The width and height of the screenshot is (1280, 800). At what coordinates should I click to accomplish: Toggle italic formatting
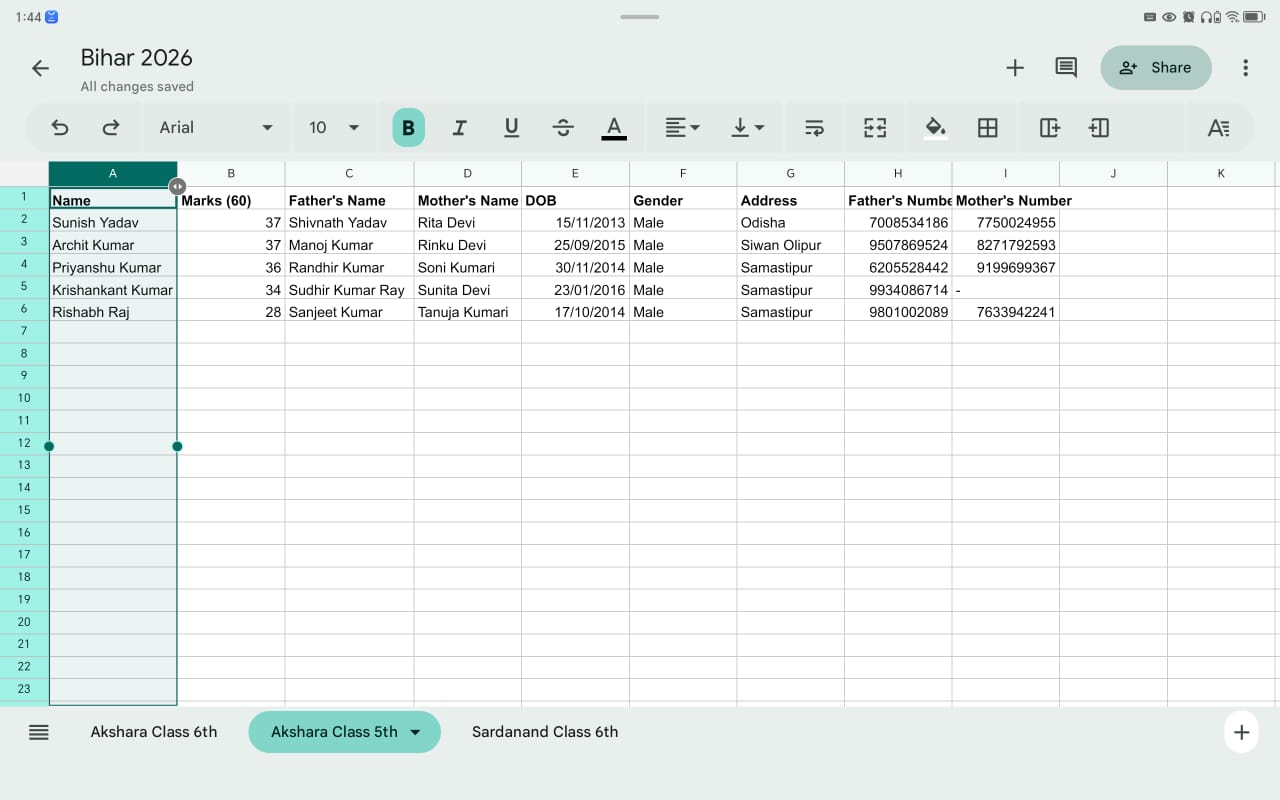pos(459,127)
